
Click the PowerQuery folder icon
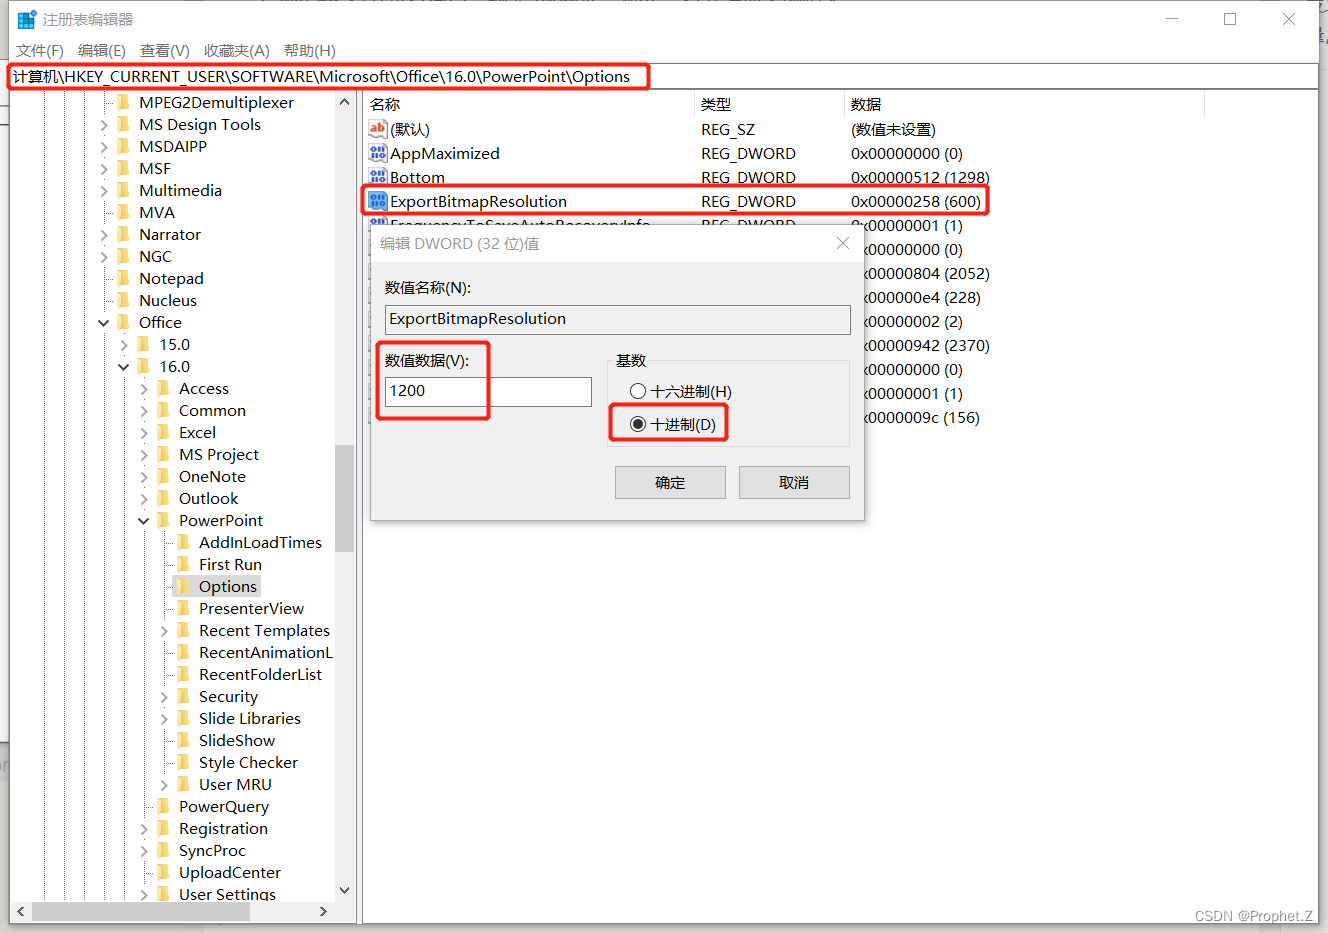163,806
